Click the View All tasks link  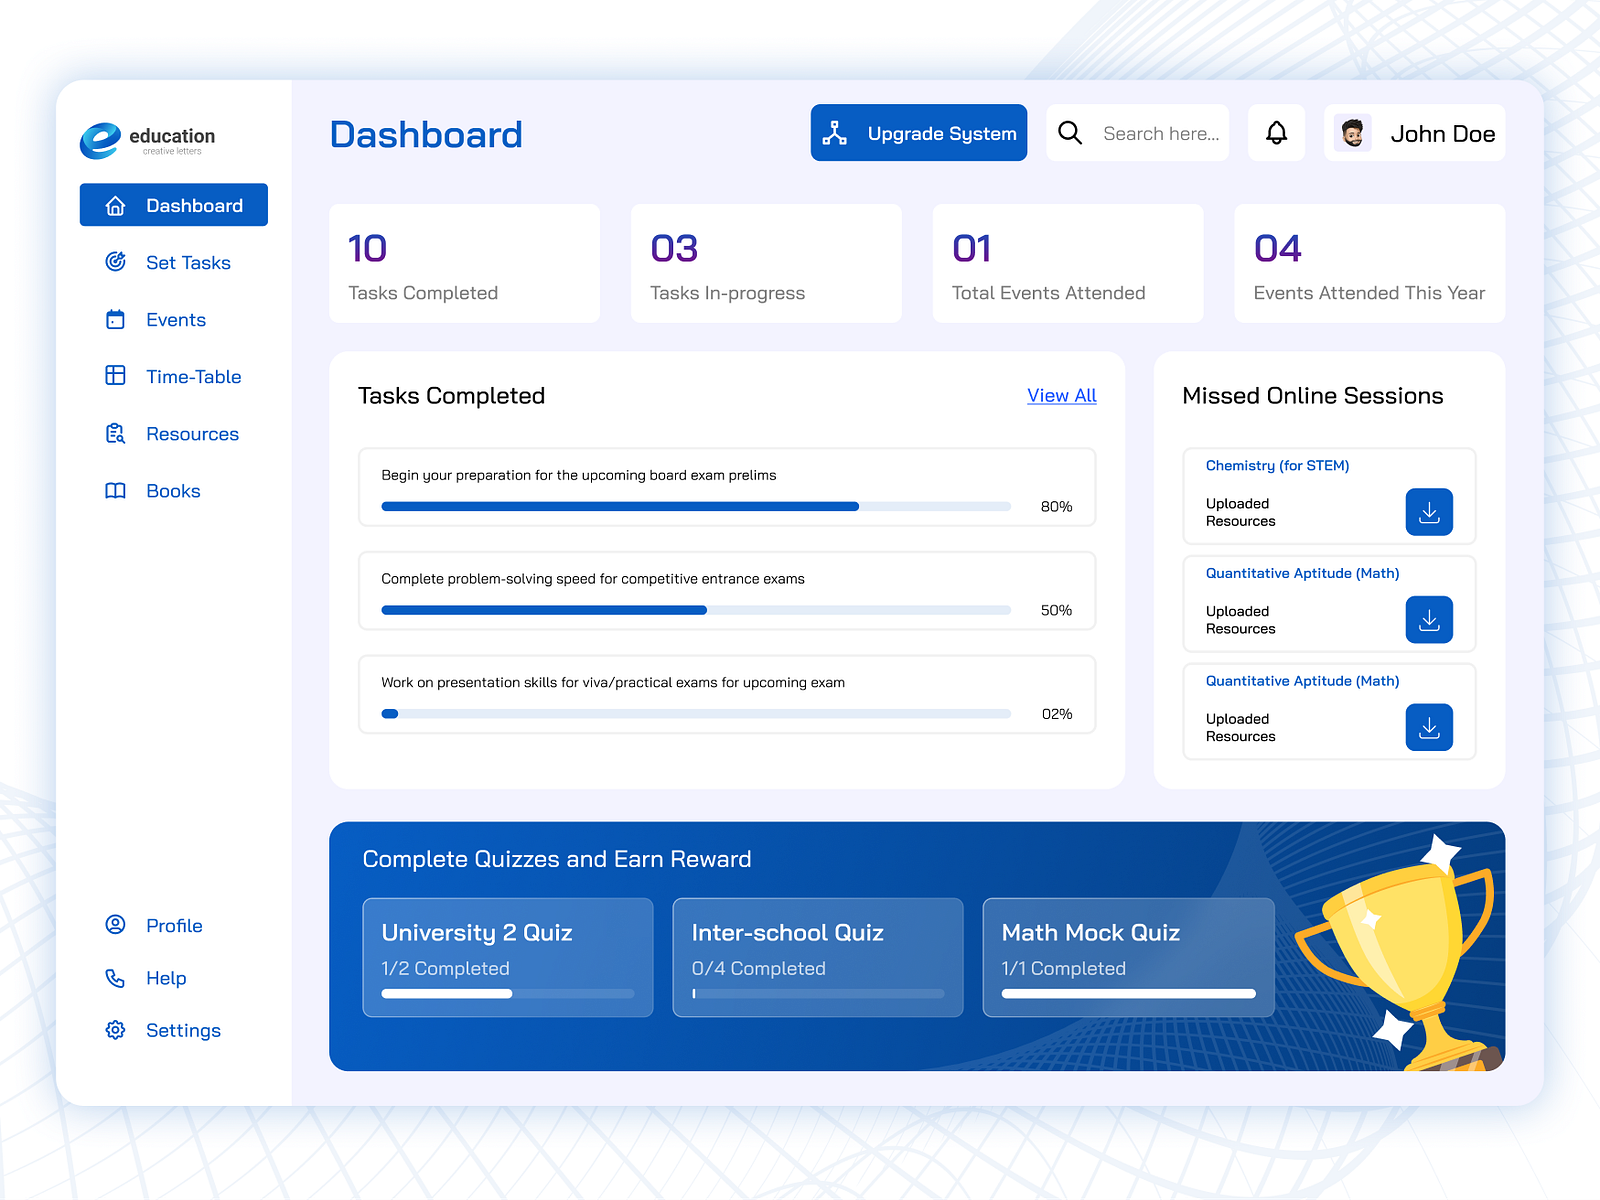click(x=1061, y=396)
